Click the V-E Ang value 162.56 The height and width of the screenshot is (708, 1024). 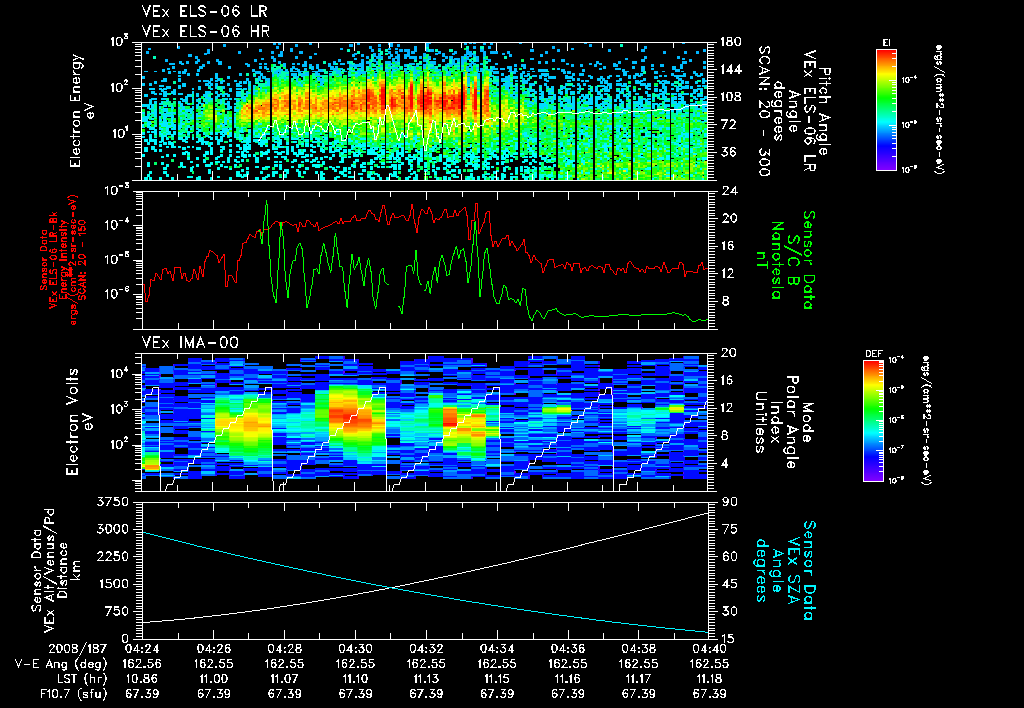click(142, 664)
